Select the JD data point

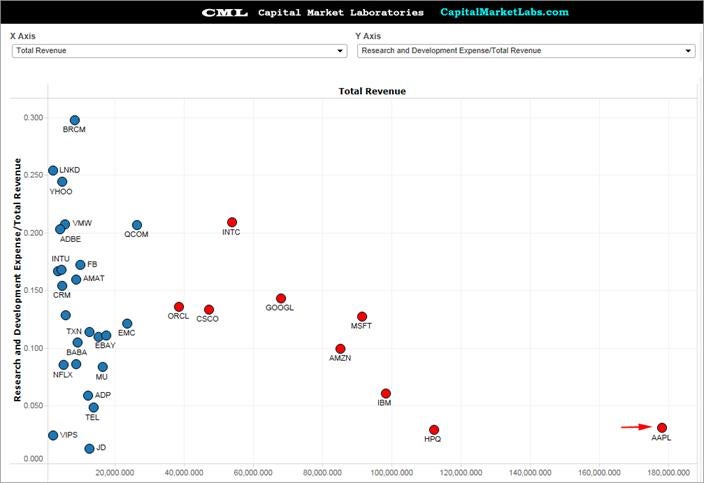89,448
